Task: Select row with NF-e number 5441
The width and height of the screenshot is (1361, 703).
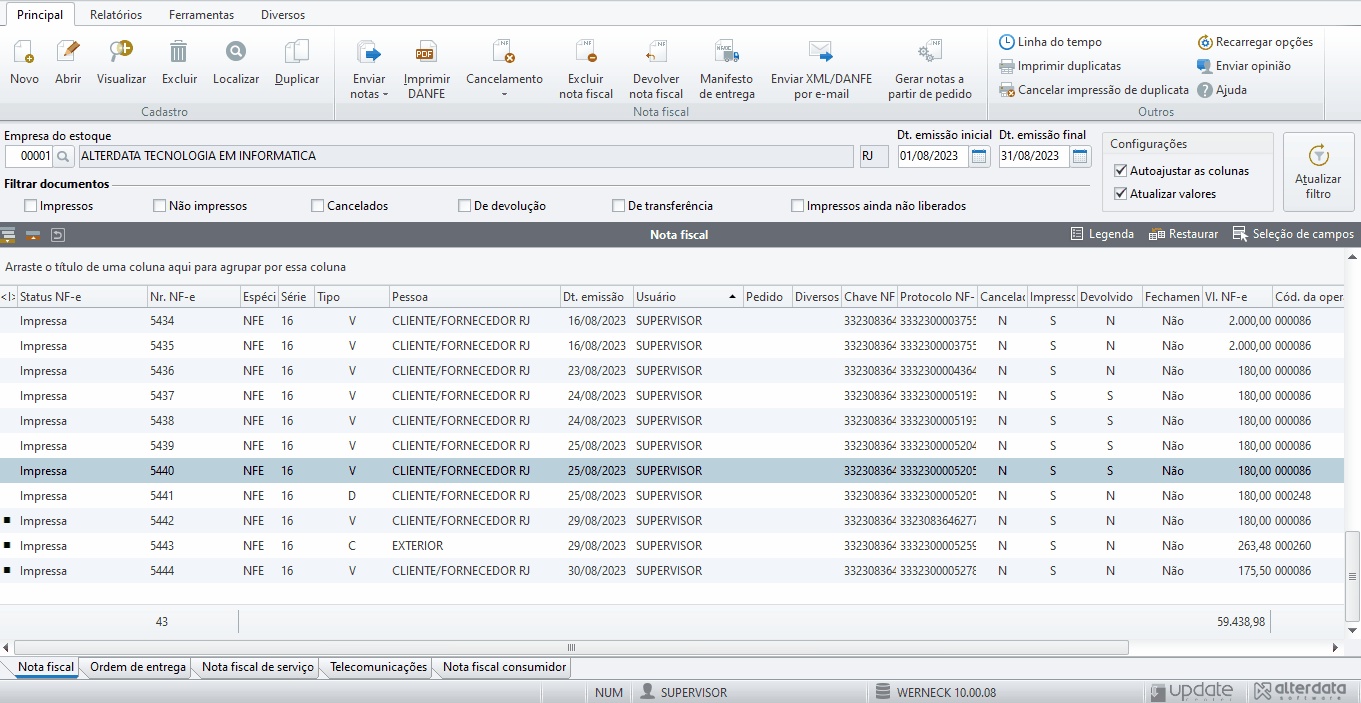Action: (672, 496)
